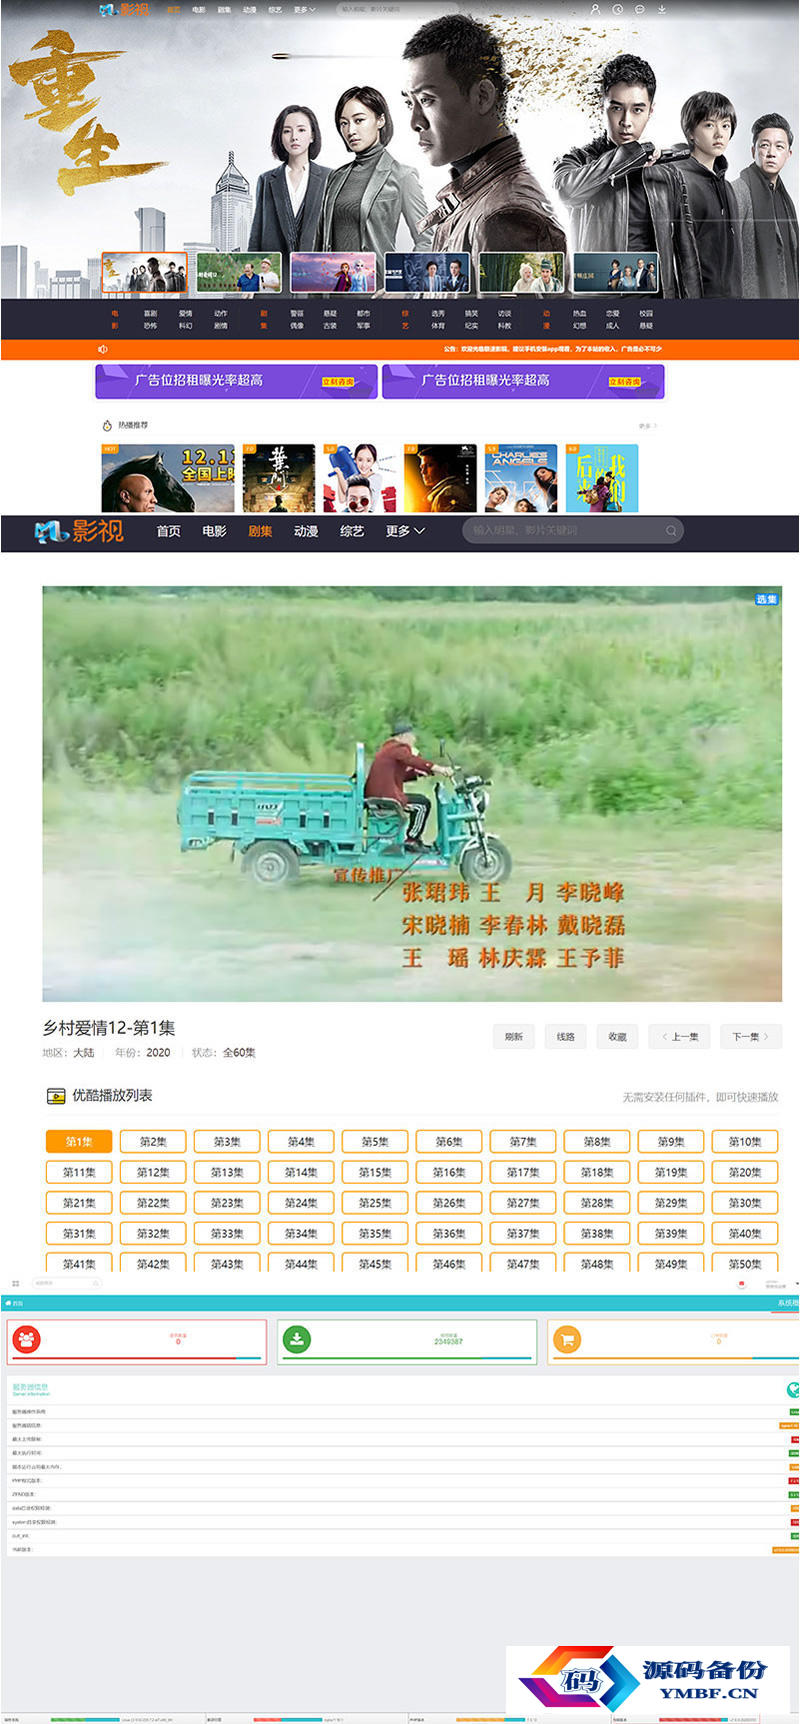Go to previous episode with 上一集

coord(680,1036)
